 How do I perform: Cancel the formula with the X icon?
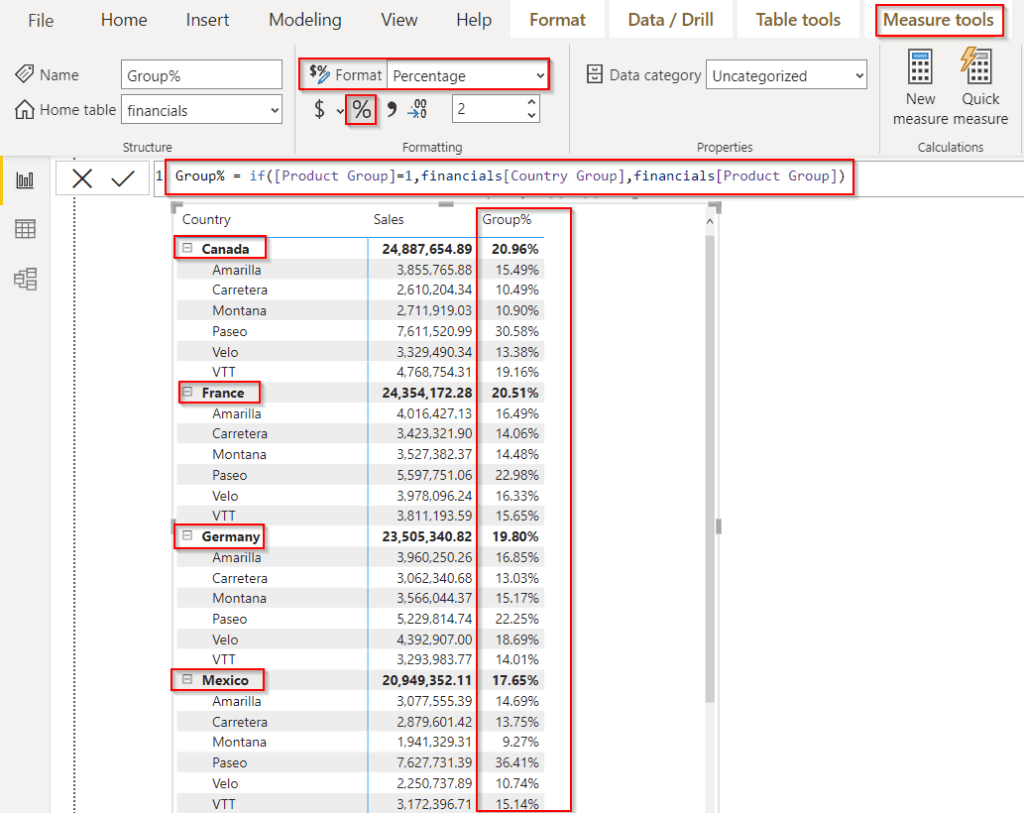(x=82, y=178)
